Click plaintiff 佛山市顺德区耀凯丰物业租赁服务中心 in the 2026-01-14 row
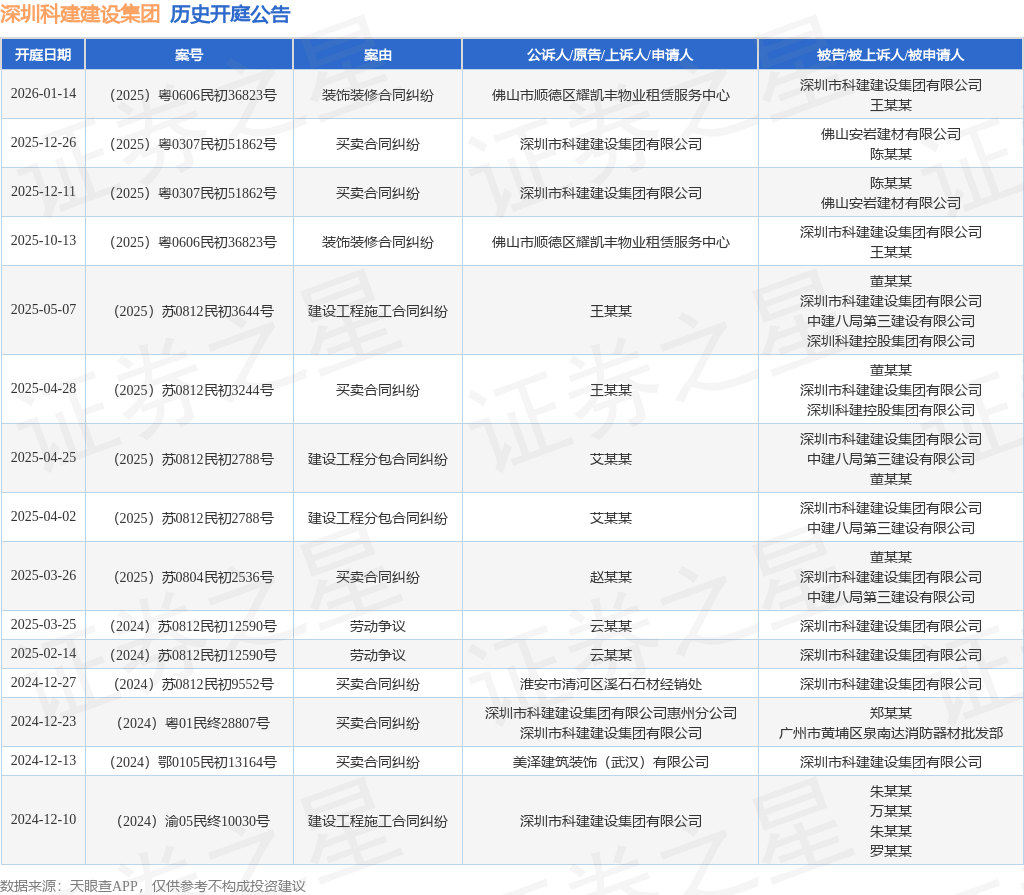This screenshot has width=1024, height=895. click(611, 95)
